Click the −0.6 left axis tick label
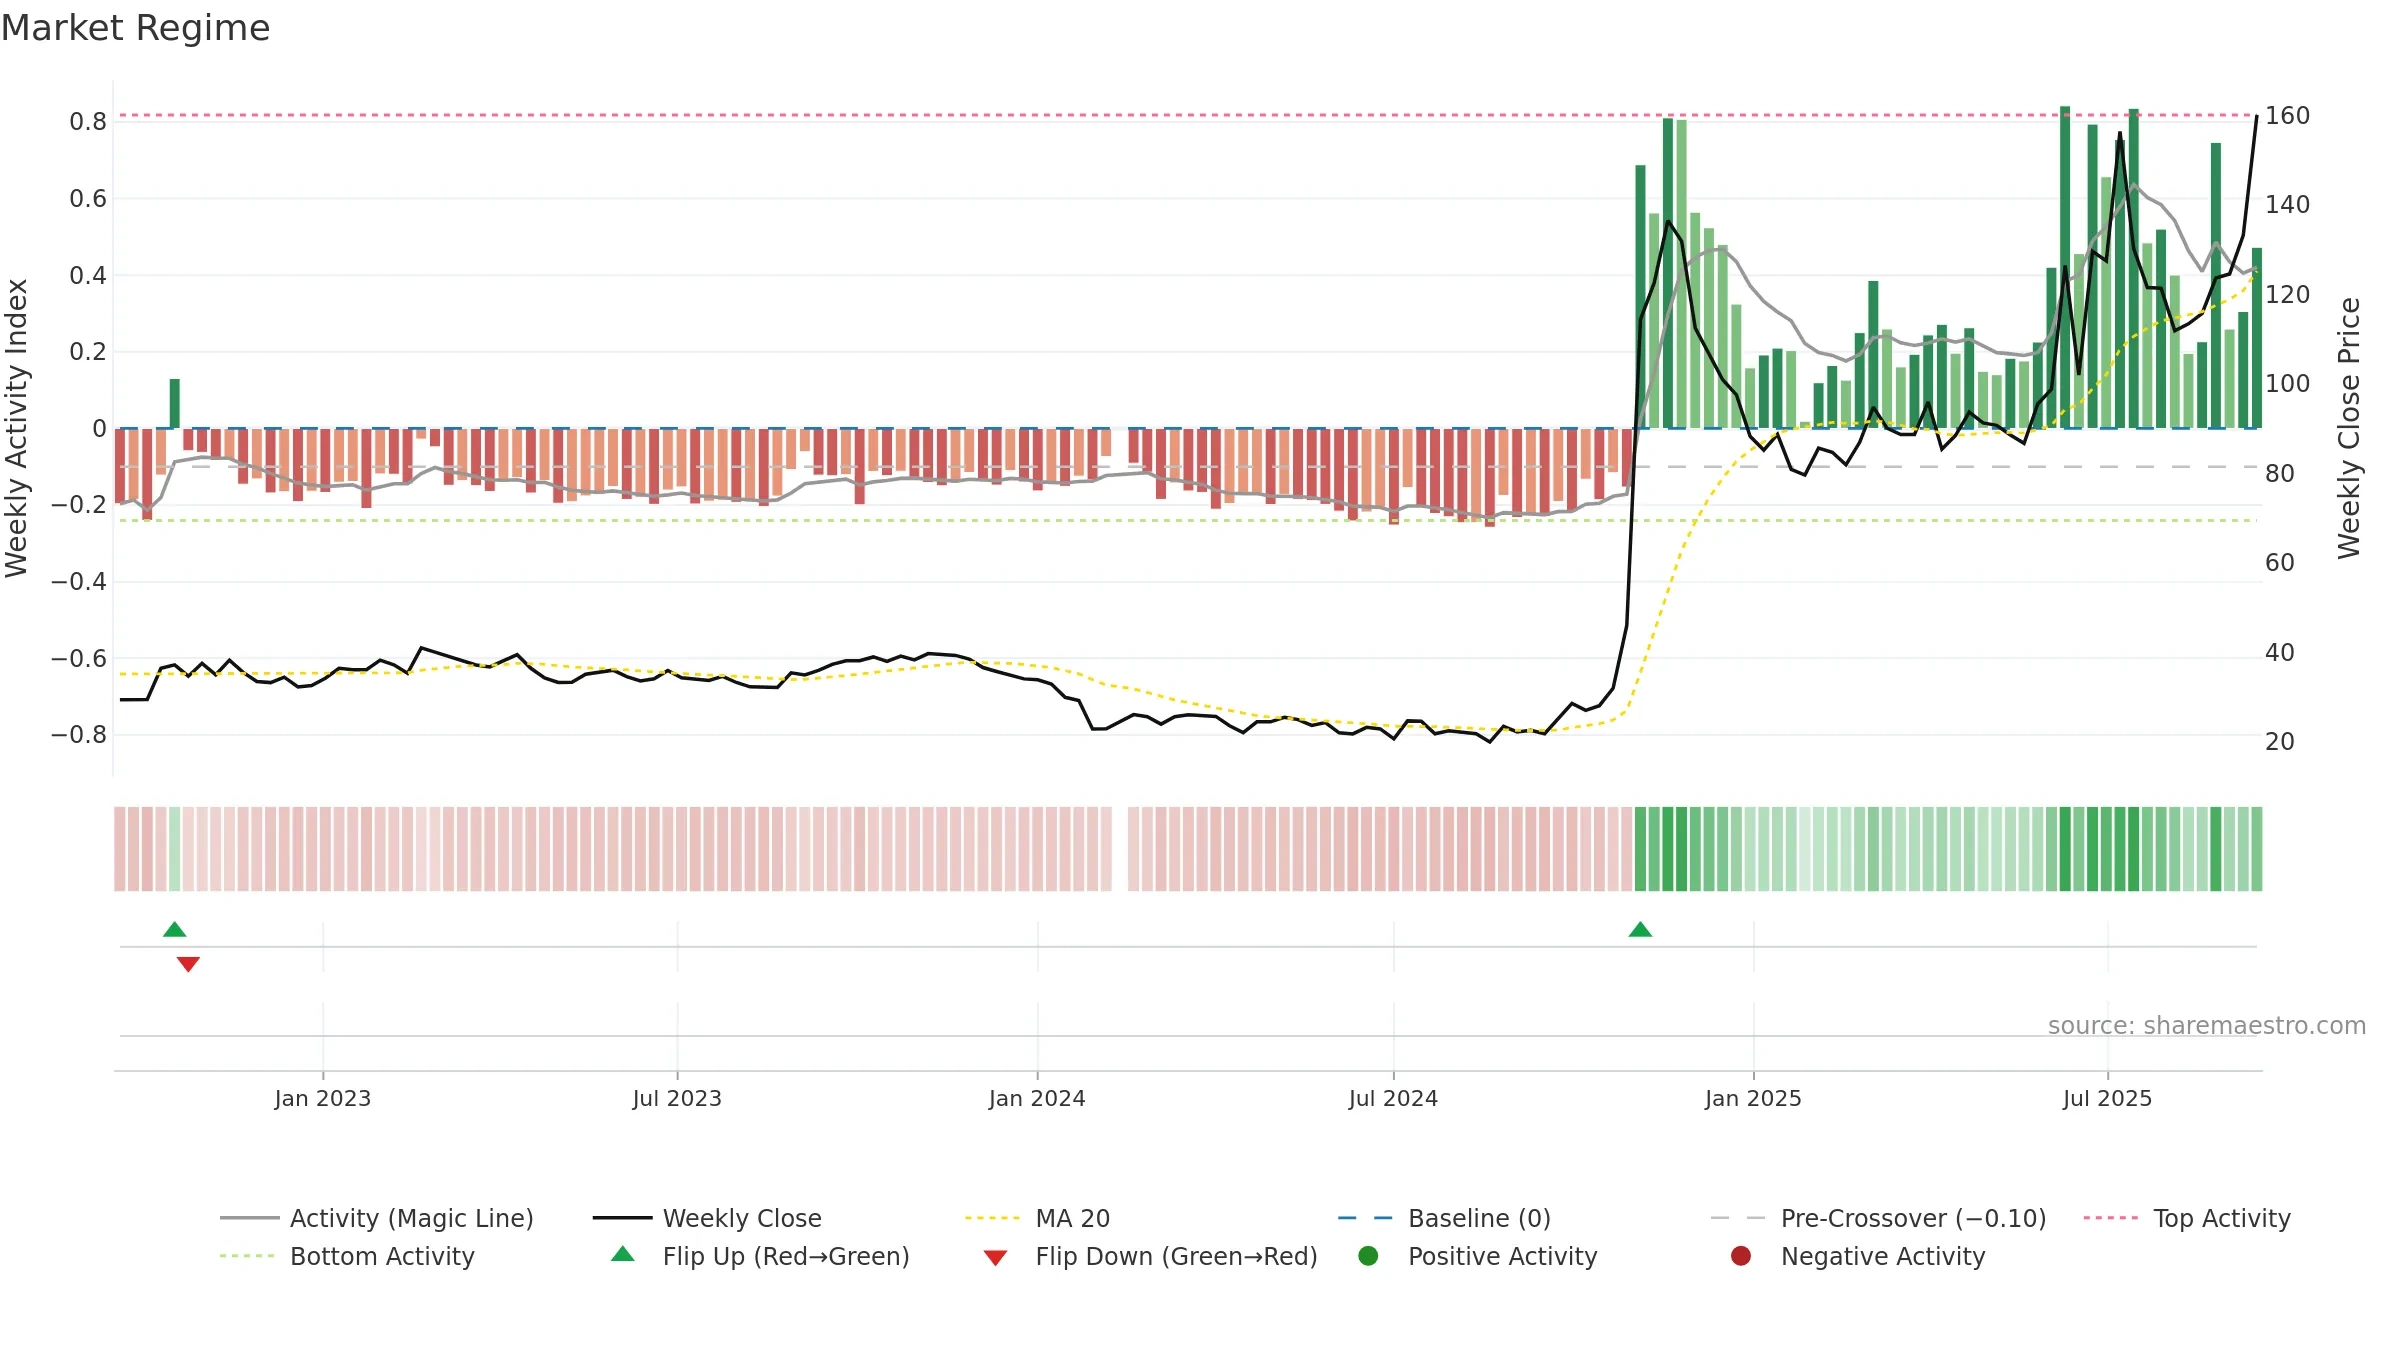 [78, 658]
